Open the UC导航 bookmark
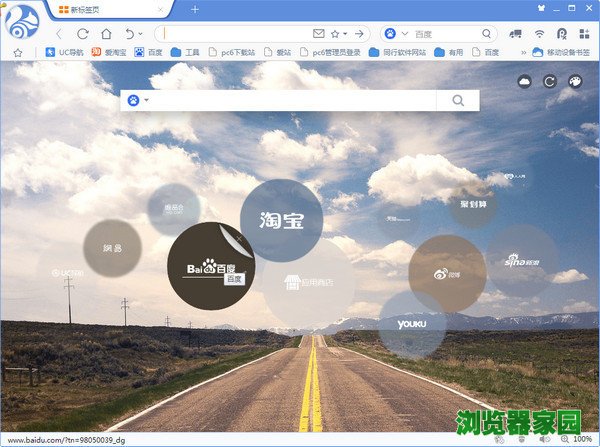The image size is (600, 447). pos(64,52)
